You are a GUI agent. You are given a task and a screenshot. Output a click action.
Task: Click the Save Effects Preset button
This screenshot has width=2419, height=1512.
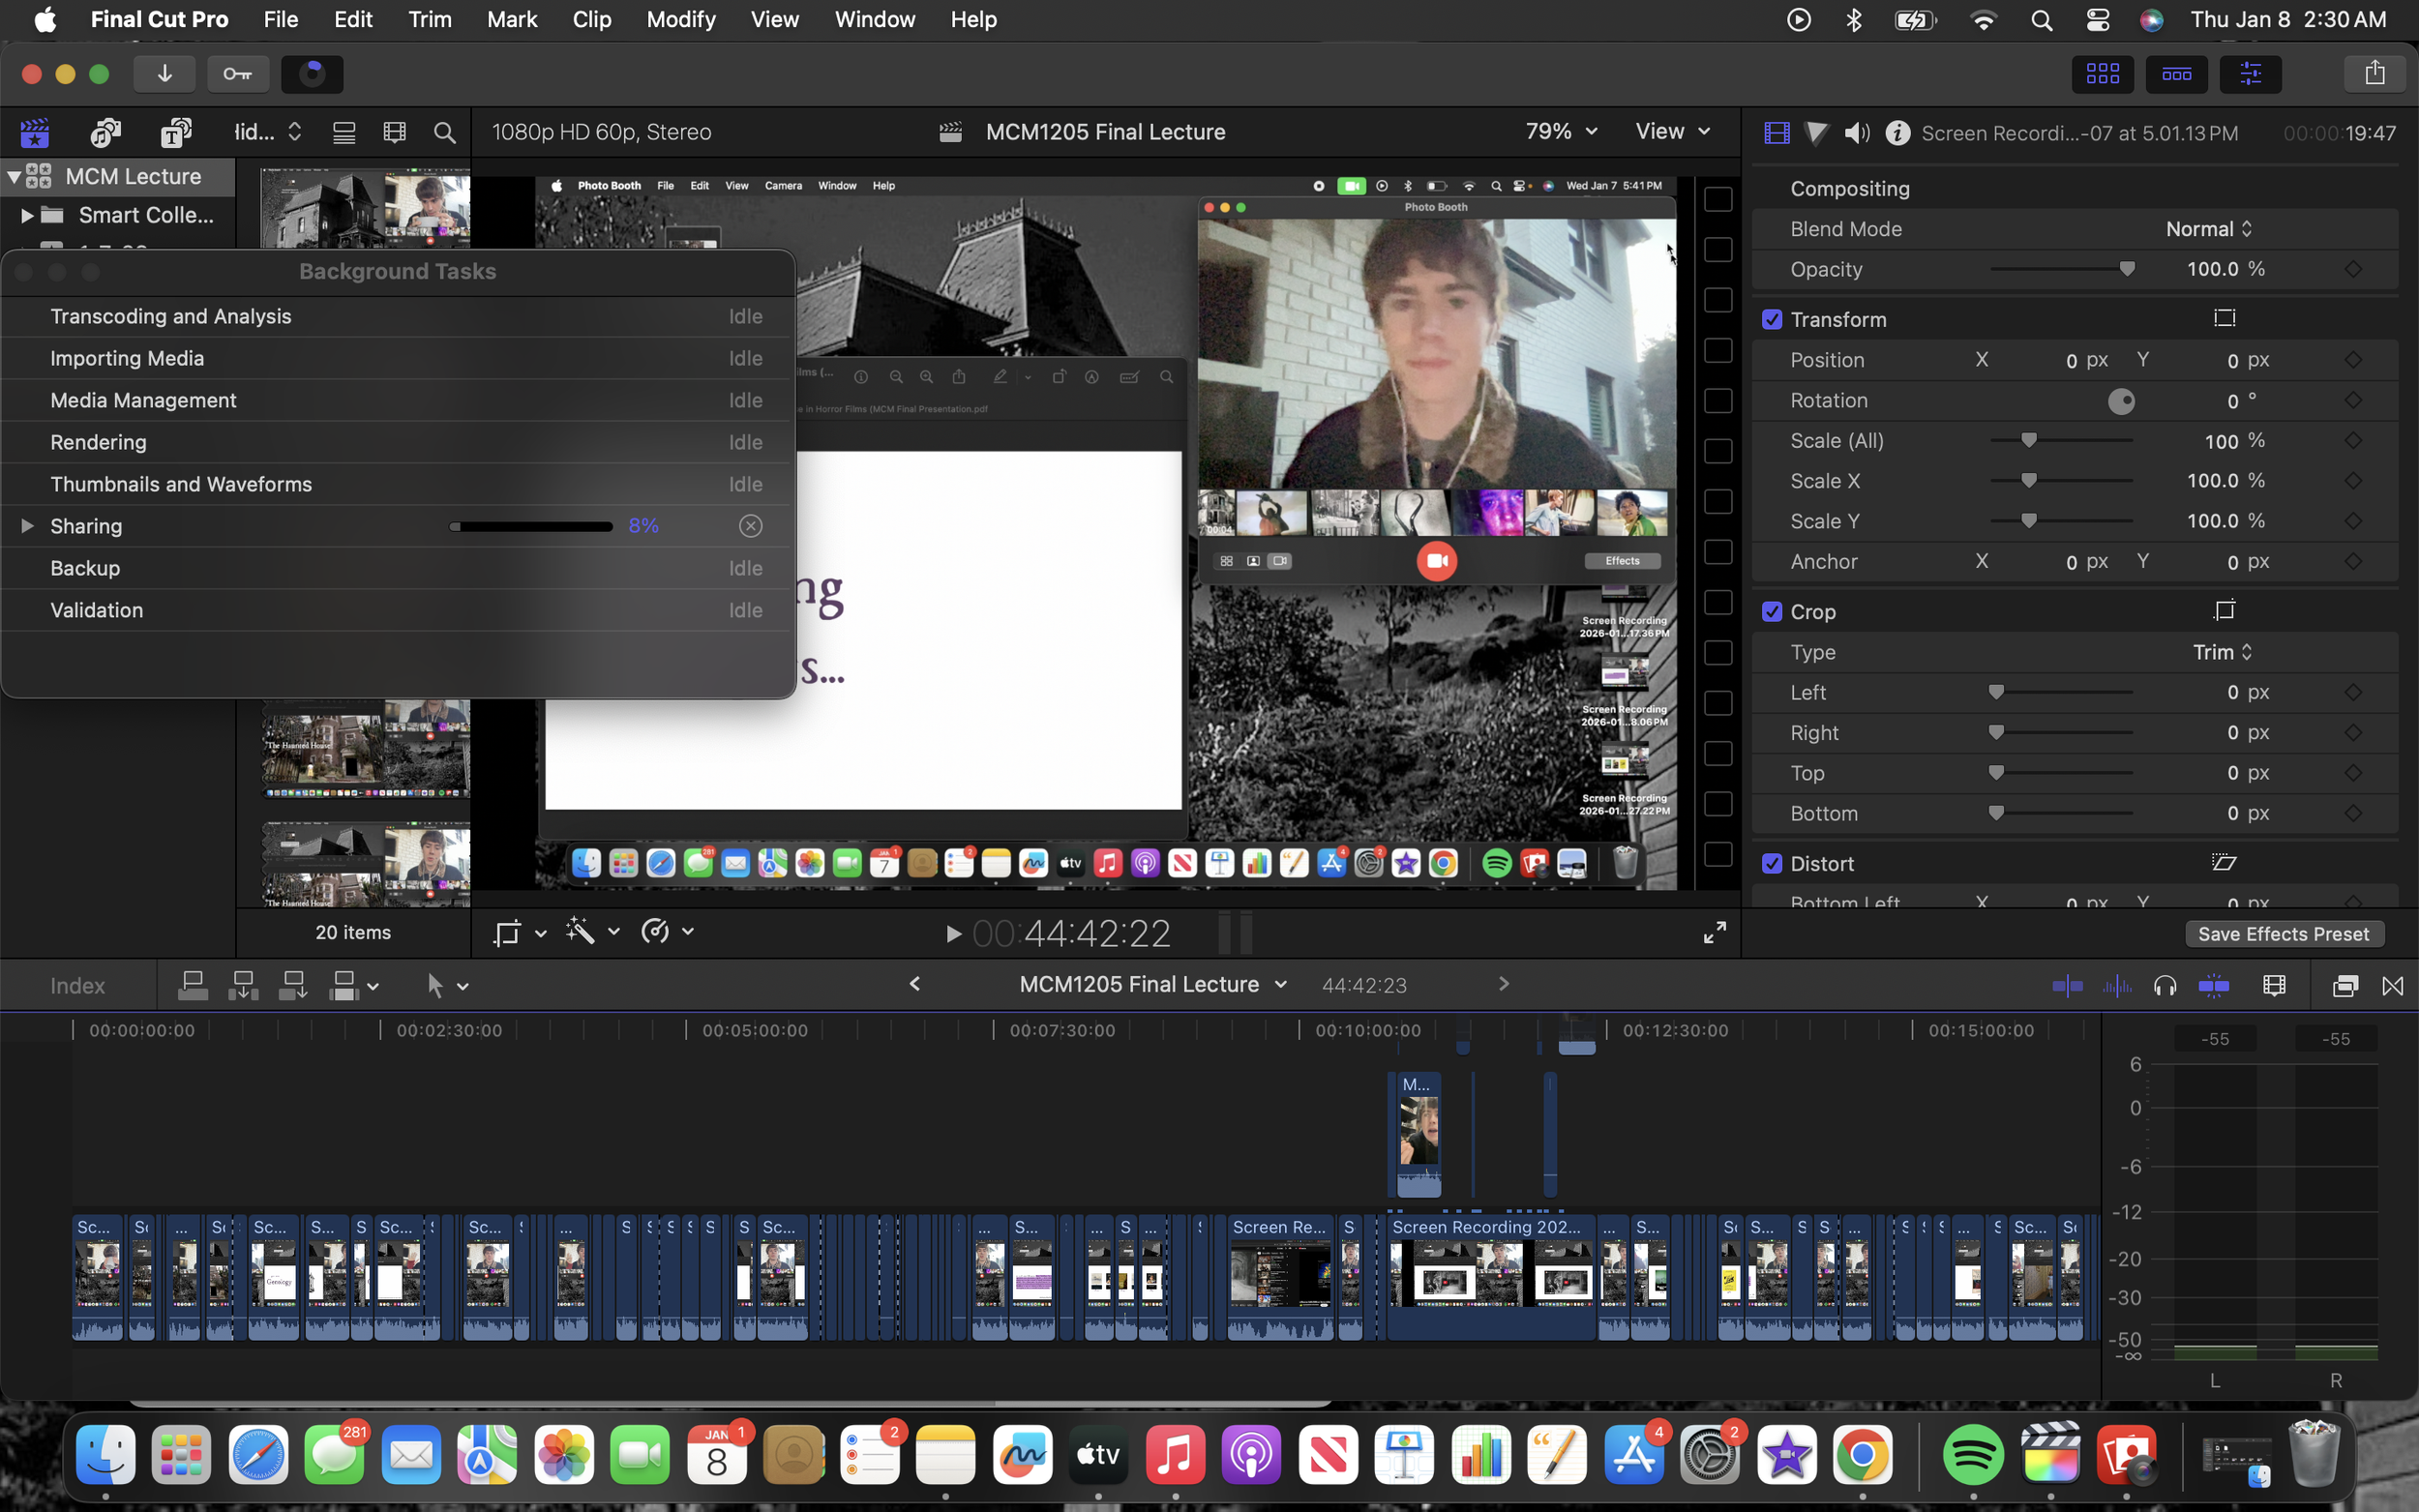click(2283, 934)
